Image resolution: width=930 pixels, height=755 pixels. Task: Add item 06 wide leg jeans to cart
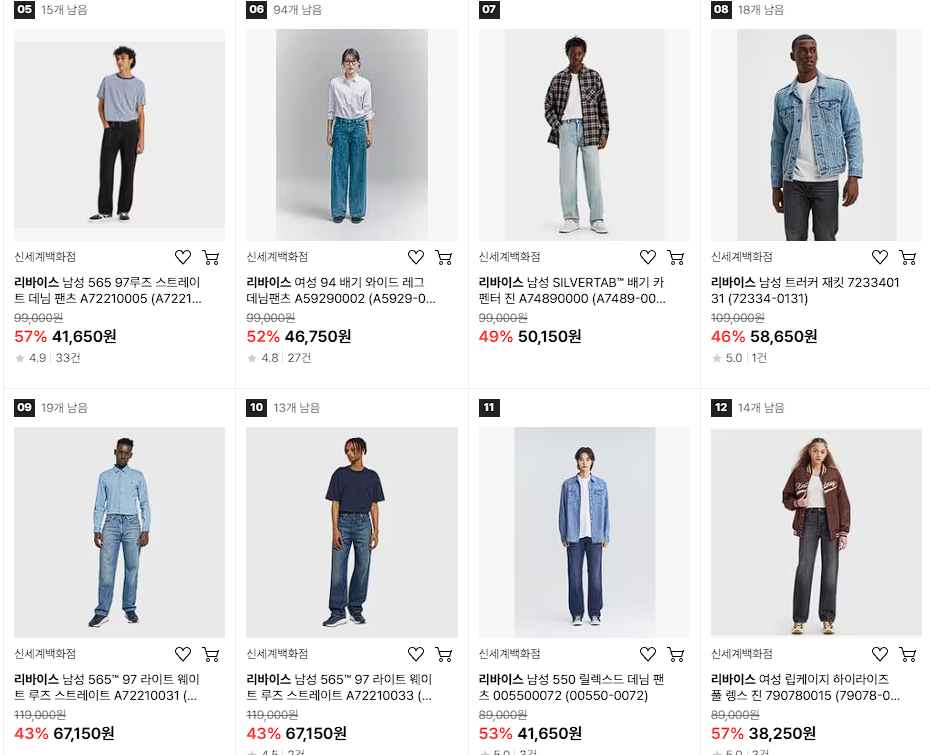pos(444,257)
